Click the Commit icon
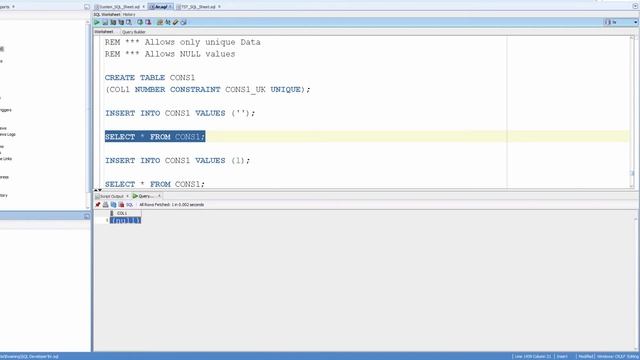Image resolution: width=640 pixels, height=360 pixels. (140, 22)
